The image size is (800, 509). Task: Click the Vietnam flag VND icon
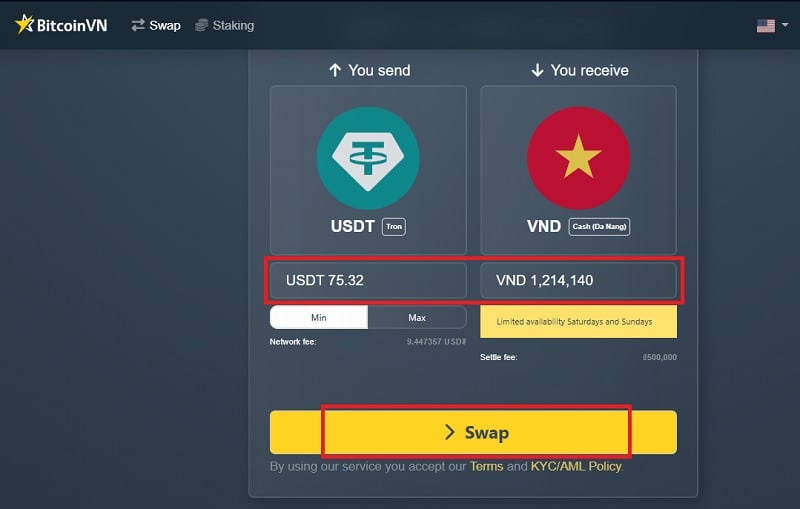[578, 158]
